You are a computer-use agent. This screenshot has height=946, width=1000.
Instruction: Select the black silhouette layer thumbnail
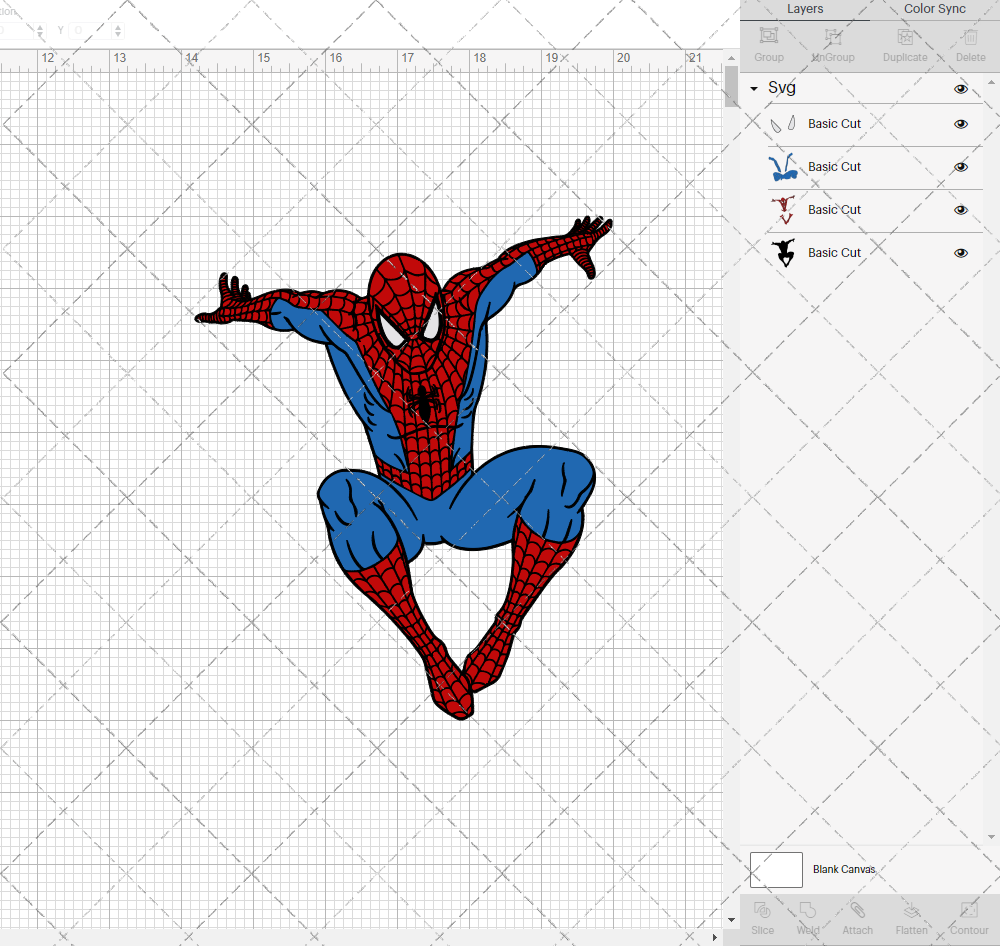(783, 253)
